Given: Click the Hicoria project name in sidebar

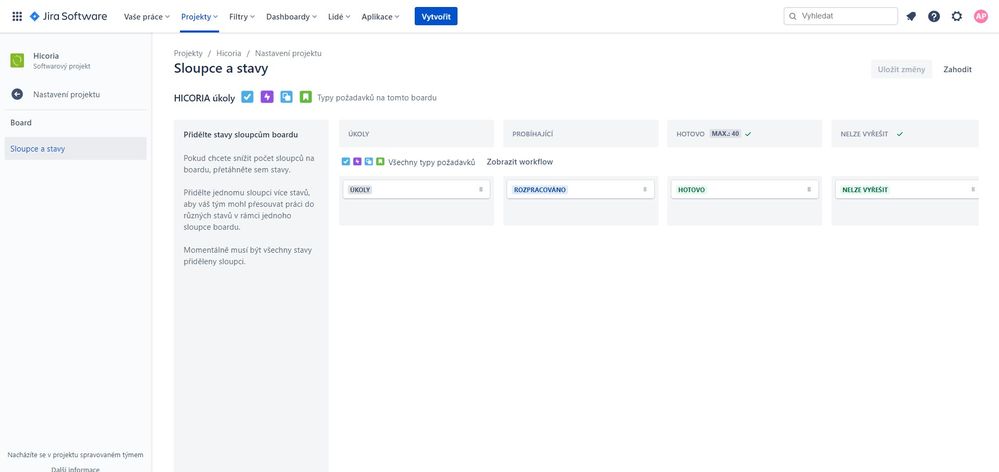Looking at the screenshot, I should tap(46, 56).
